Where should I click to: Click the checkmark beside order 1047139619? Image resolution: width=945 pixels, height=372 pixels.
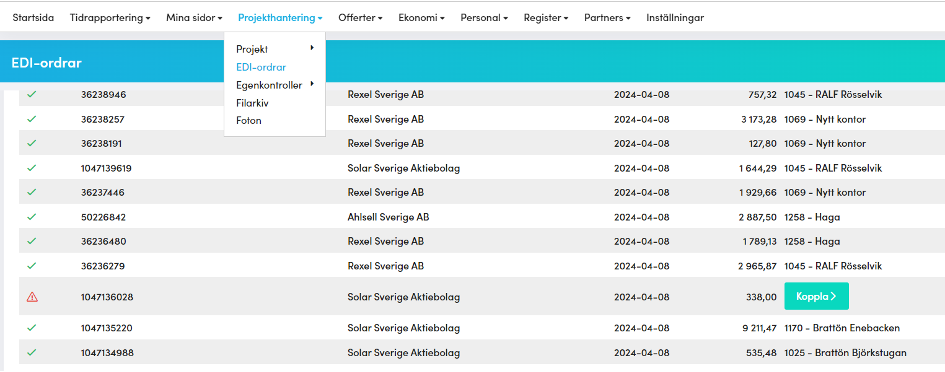(x=32, y=168)
